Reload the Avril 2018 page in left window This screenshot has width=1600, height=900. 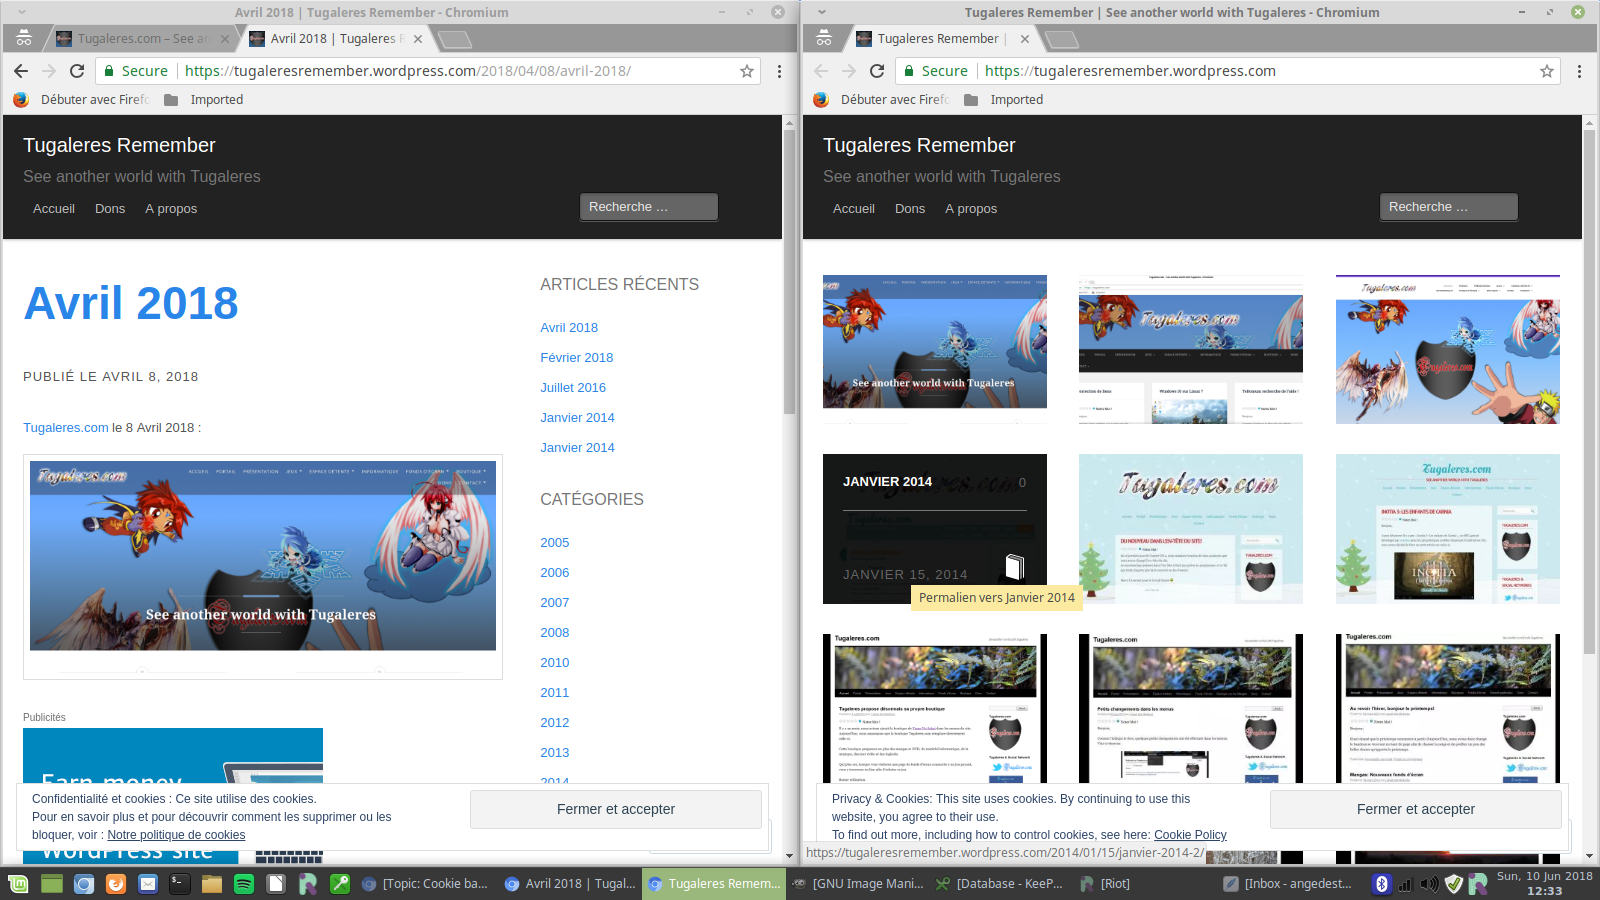(77, 71)
